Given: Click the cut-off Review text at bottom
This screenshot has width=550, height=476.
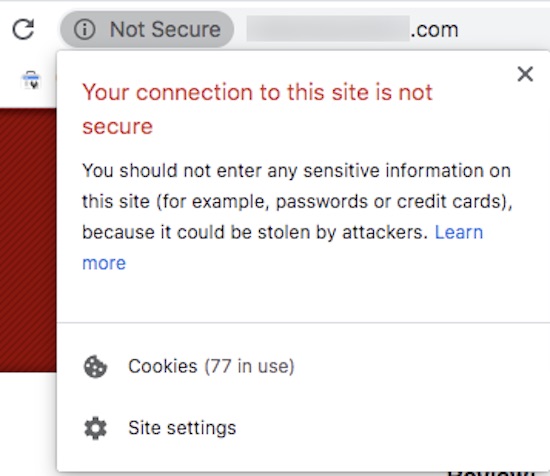Looking at the screenshot, I should coord(490,474).
